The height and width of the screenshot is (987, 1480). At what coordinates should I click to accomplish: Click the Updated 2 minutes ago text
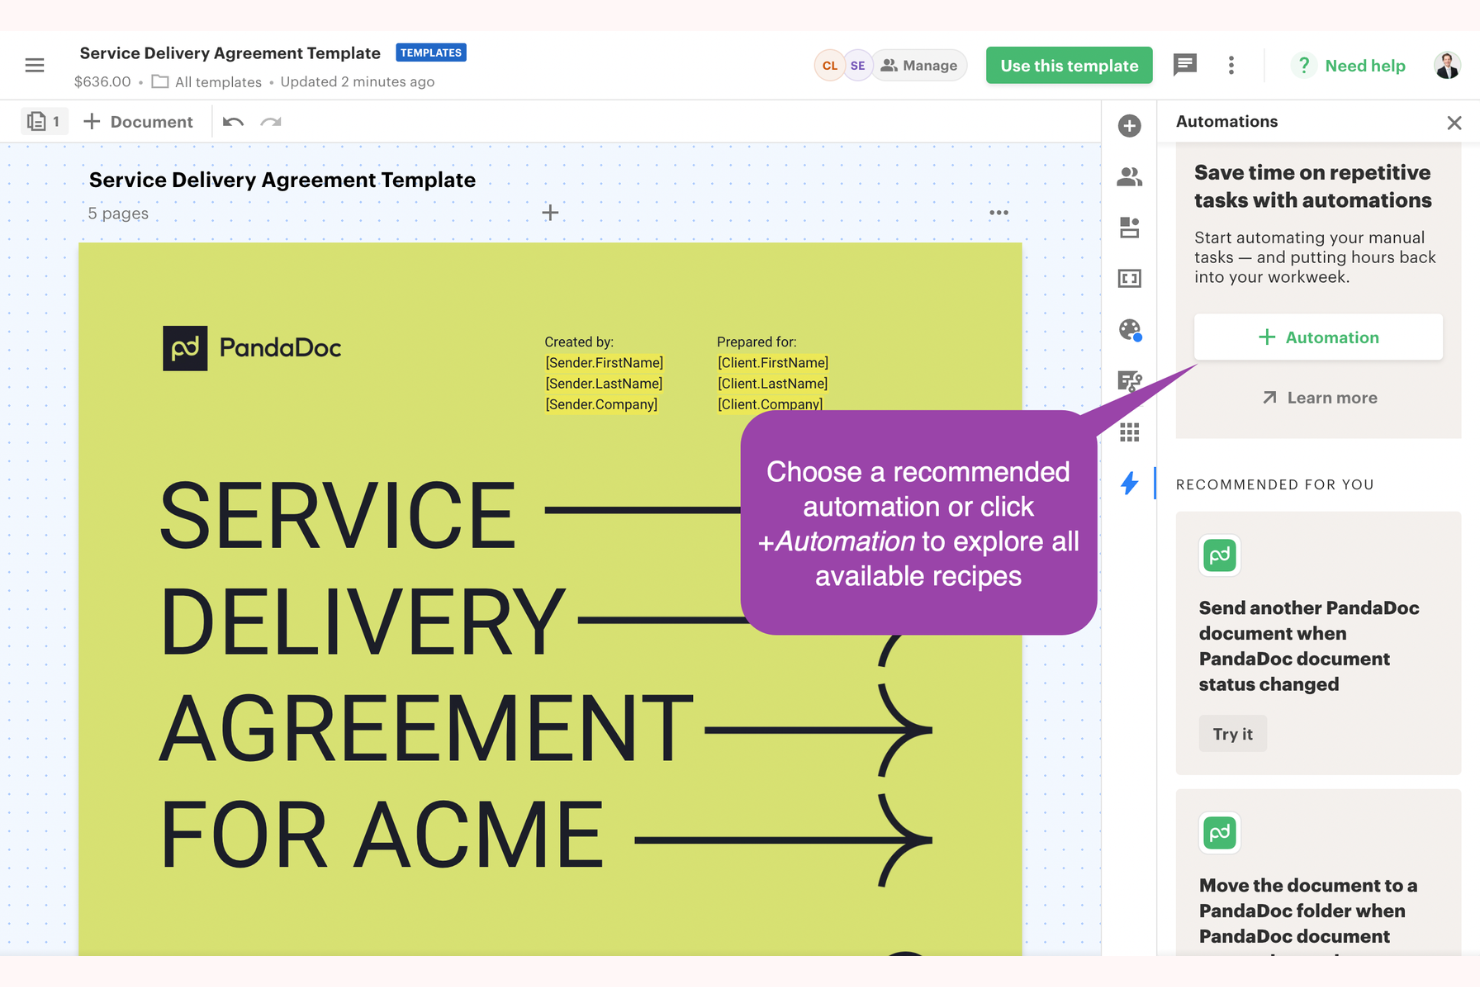(357, 82)
